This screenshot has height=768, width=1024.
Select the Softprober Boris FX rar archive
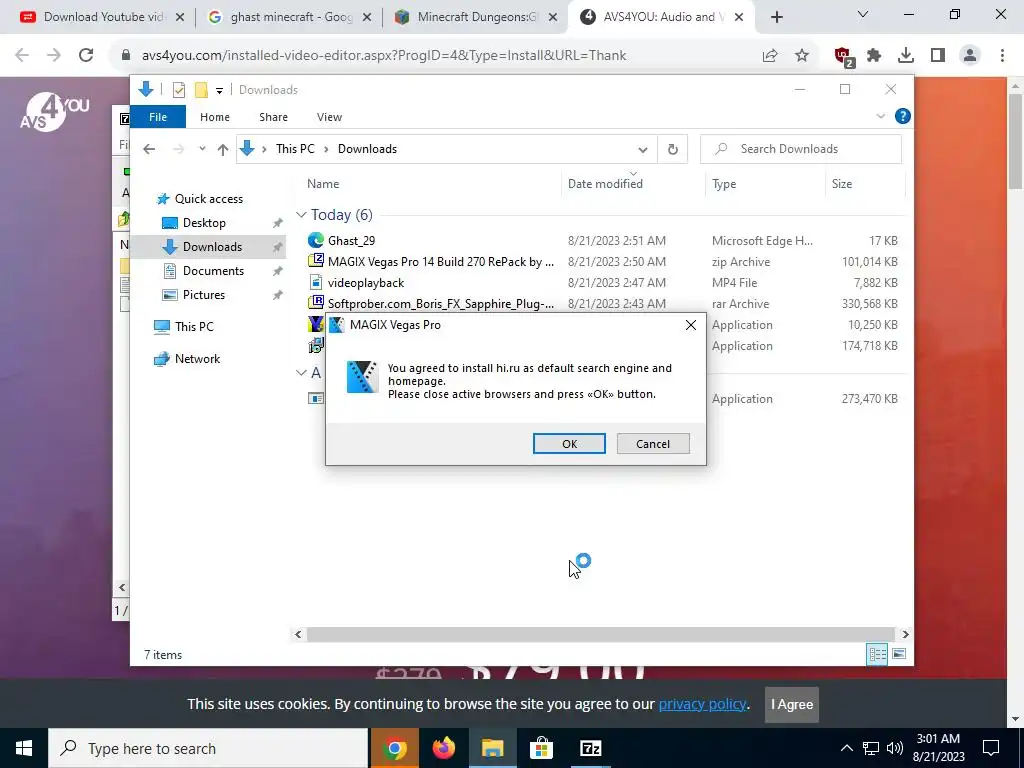pyautogui.click(x=601, y=303)
